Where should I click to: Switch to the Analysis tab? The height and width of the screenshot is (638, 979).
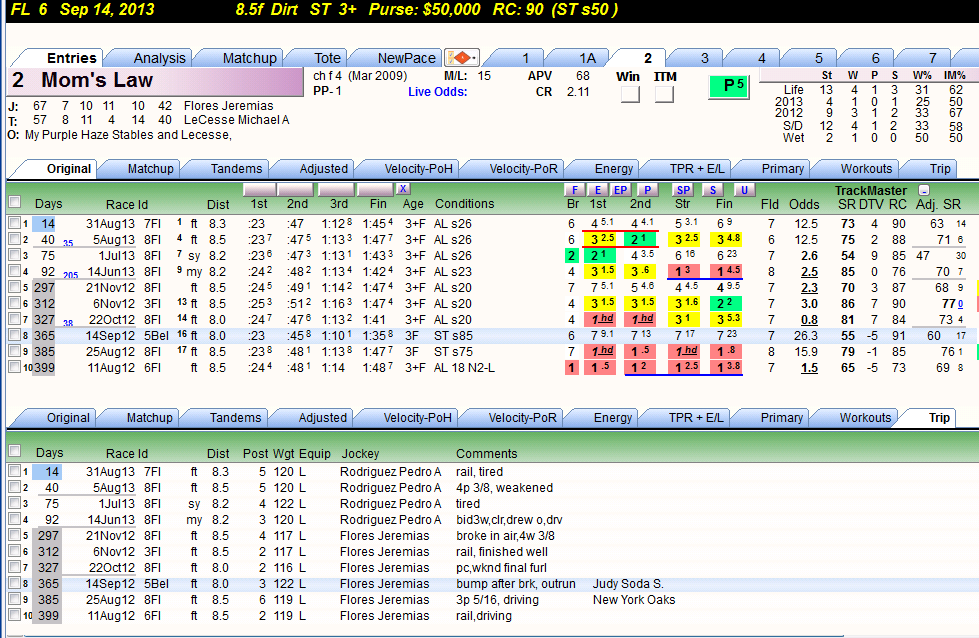coord(159,58)
